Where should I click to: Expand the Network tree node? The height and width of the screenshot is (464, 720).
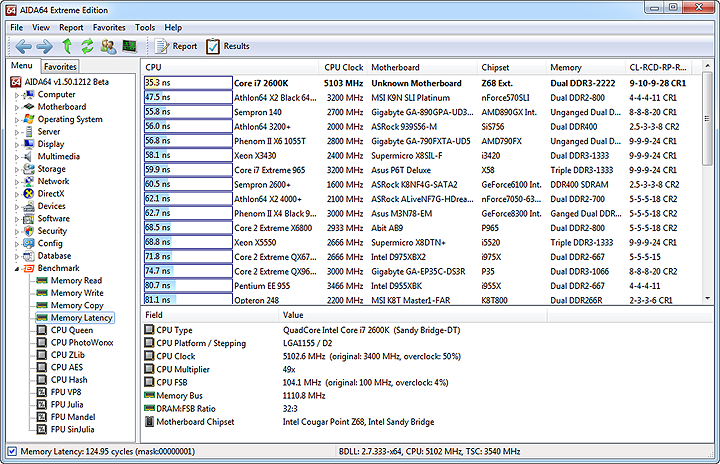pos(17,182)
